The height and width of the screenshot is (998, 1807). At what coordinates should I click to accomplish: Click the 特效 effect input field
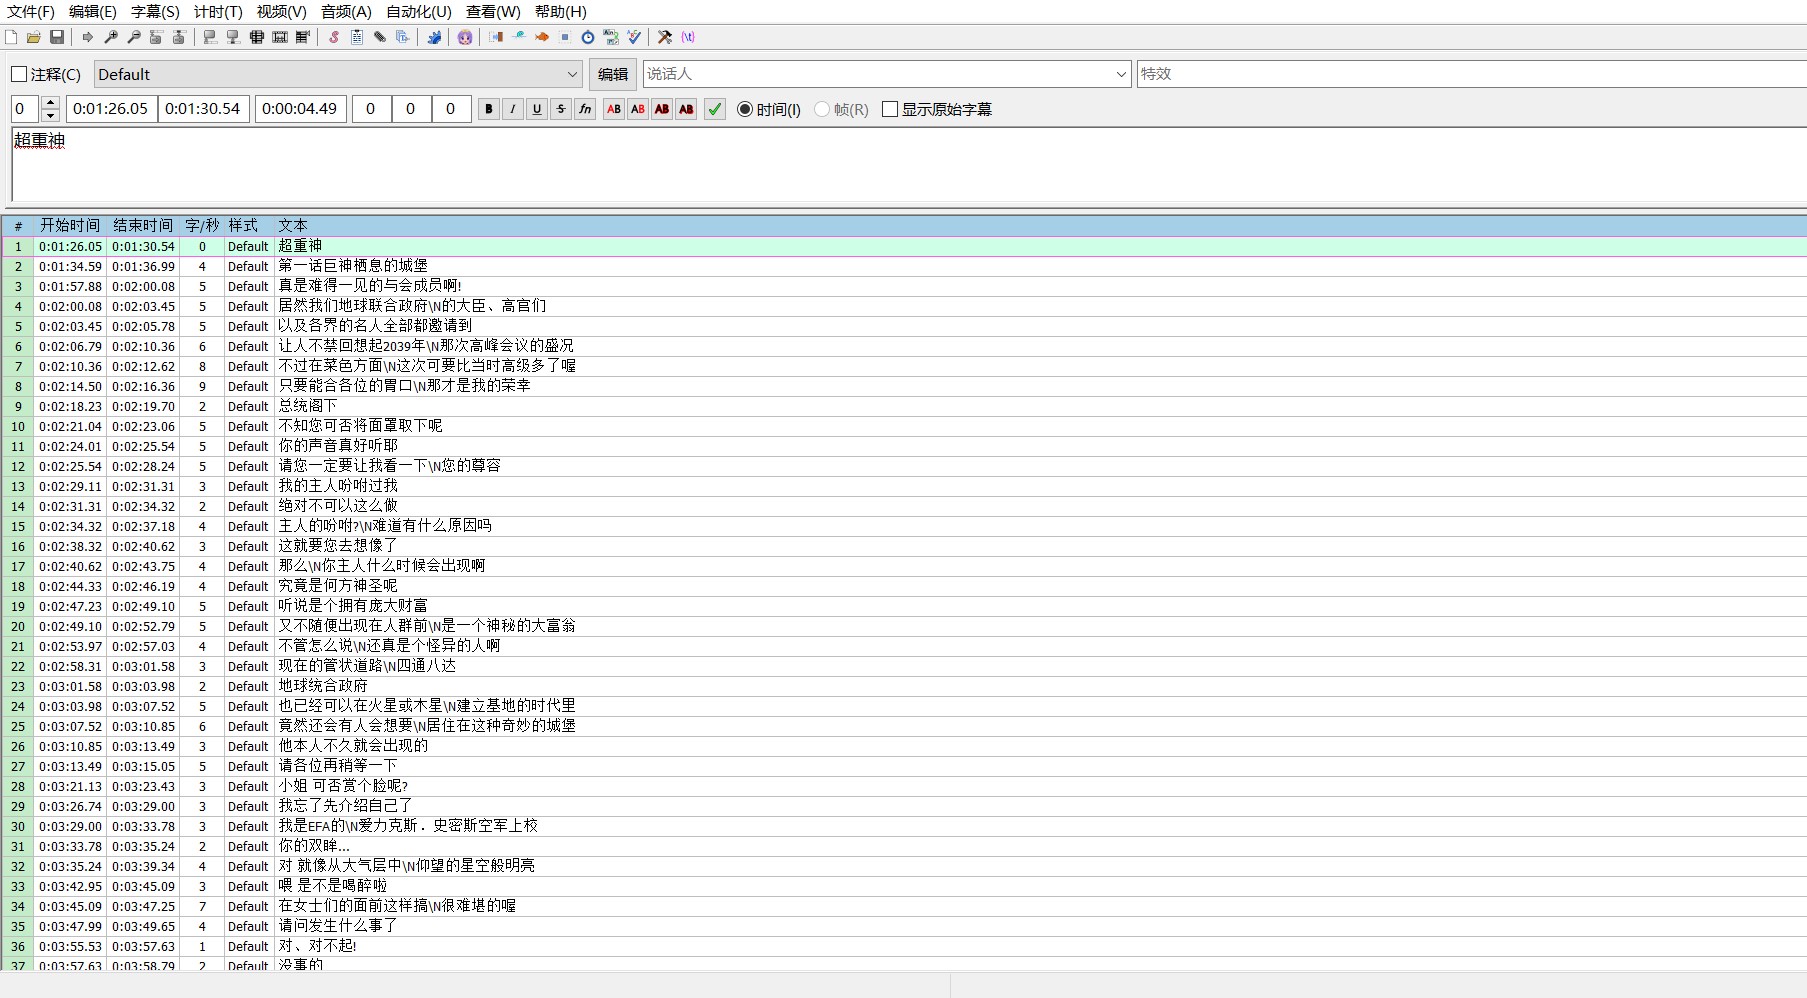tap(1472, 74)
